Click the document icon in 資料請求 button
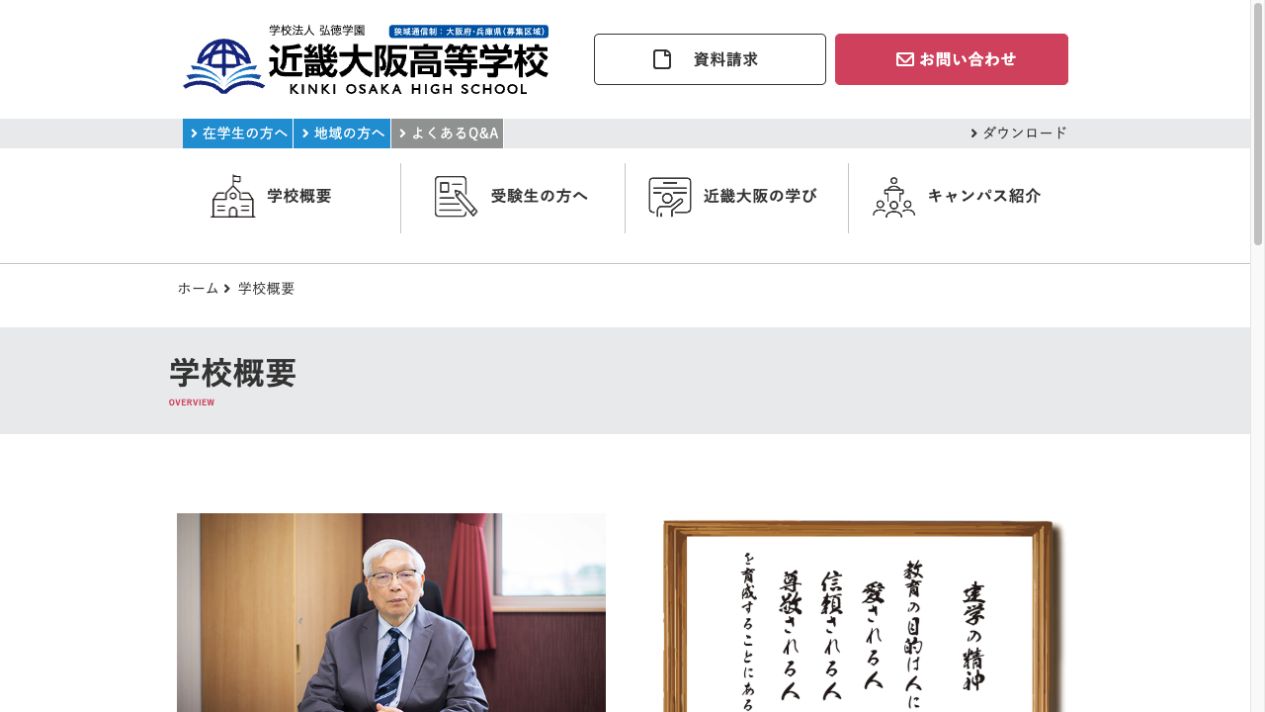The width and height of the screenshot is (1265, 712). tap(662, 59)
